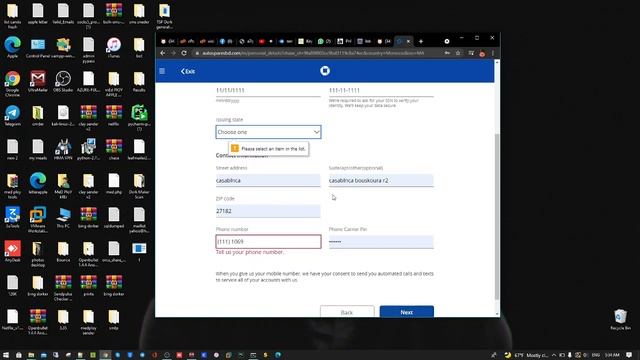Click the Back button at the form bottom
The height and width of the screenshot is (360, 640).
[x=347, y=312]
